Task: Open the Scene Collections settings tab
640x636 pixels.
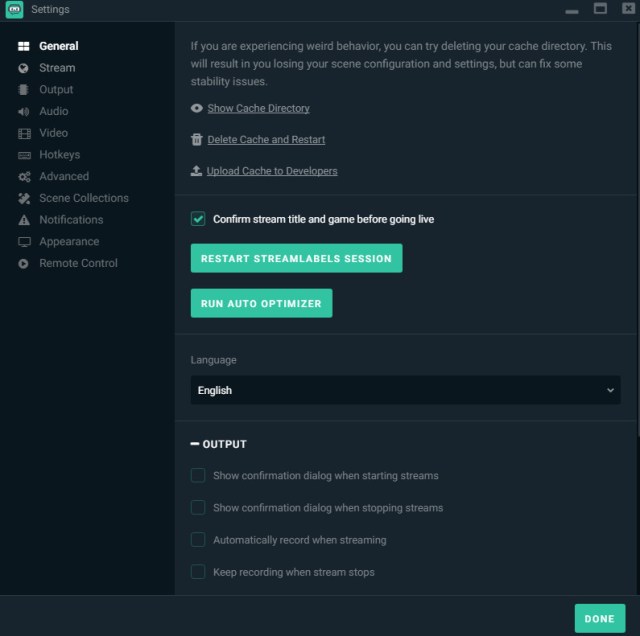Action: 84,198
